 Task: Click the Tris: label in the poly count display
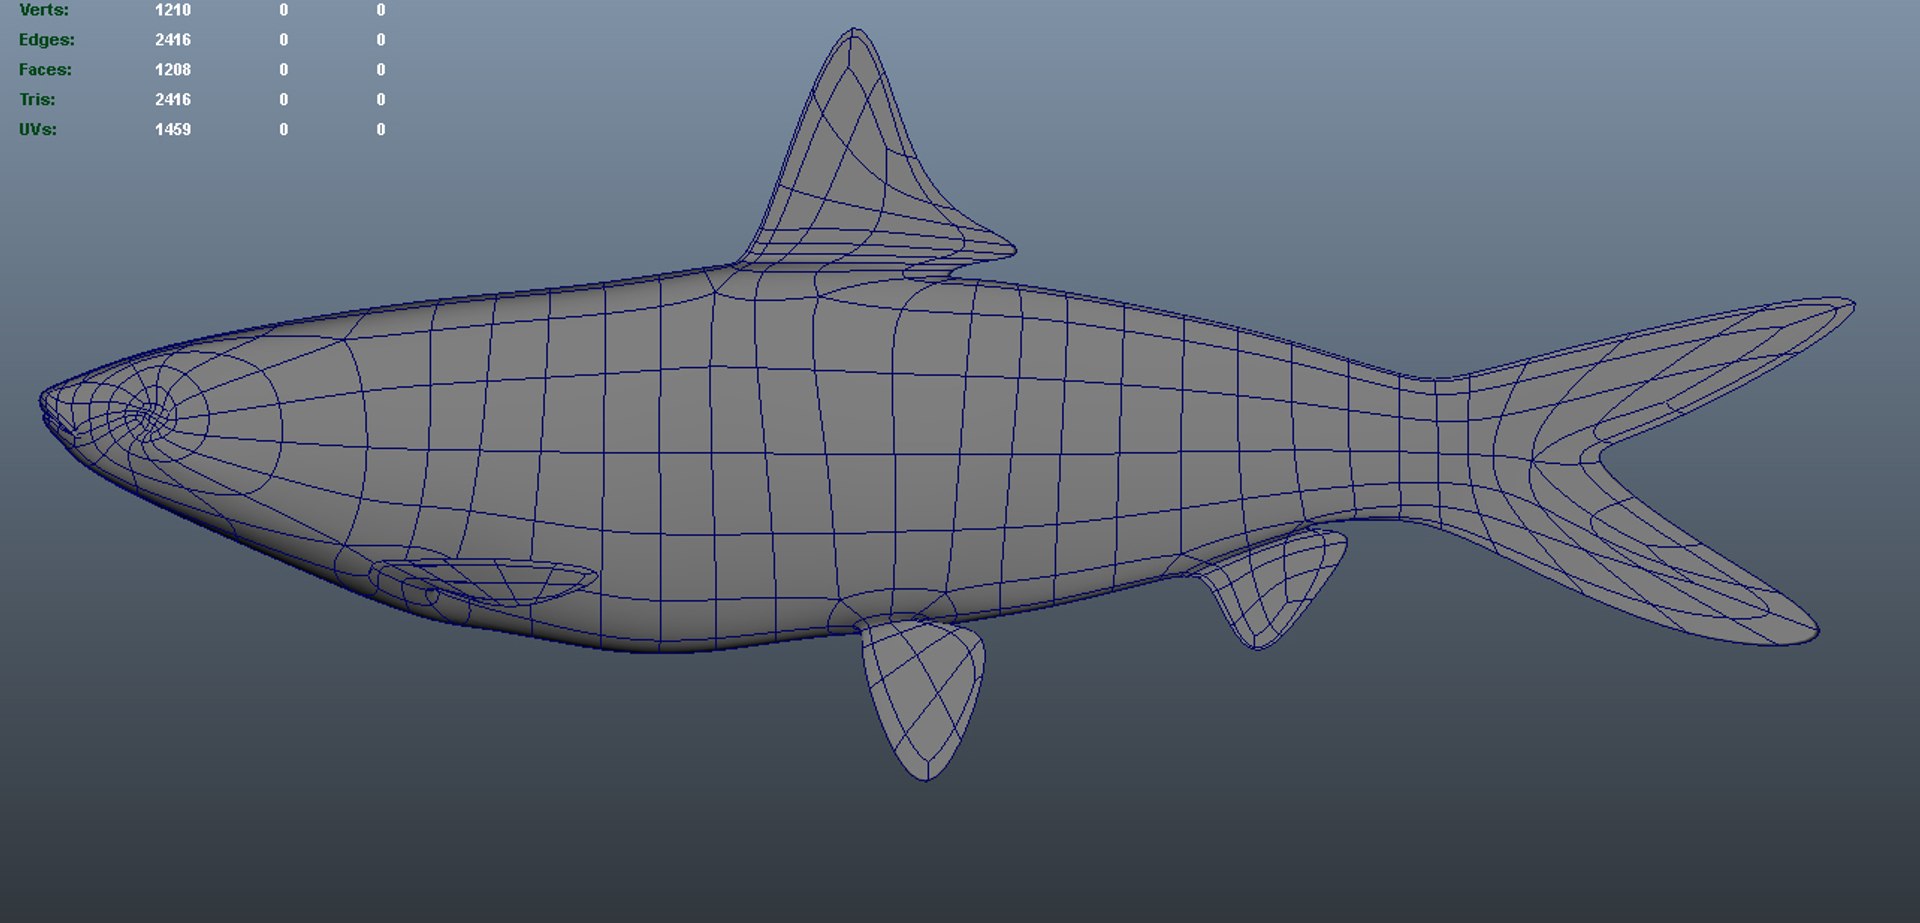tap(37, 100)
